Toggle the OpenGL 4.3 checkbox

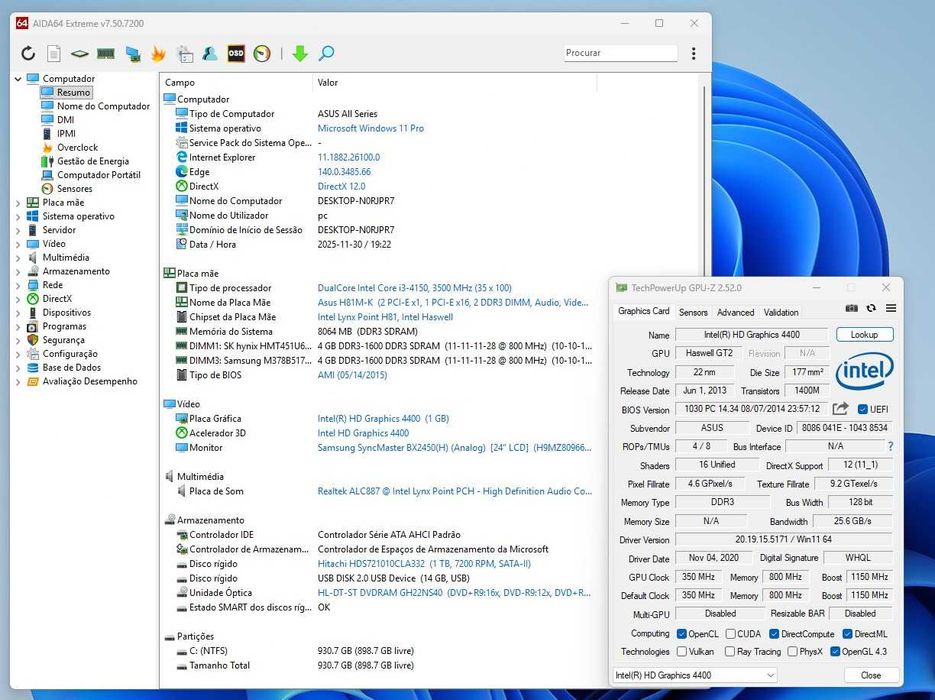pyautogui.click(x=835, y=652)
